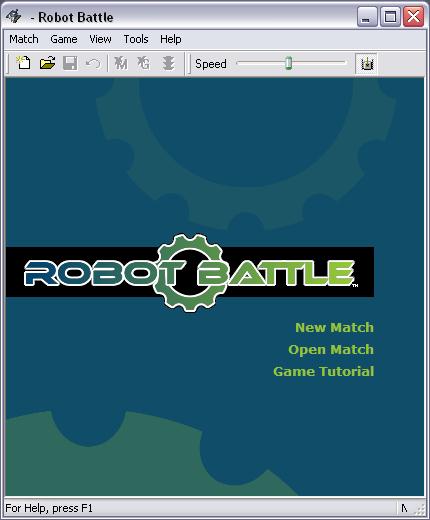The width and height of the screenshot is (430, 520).
Task: Open the View menu
Action: point(100,39)
